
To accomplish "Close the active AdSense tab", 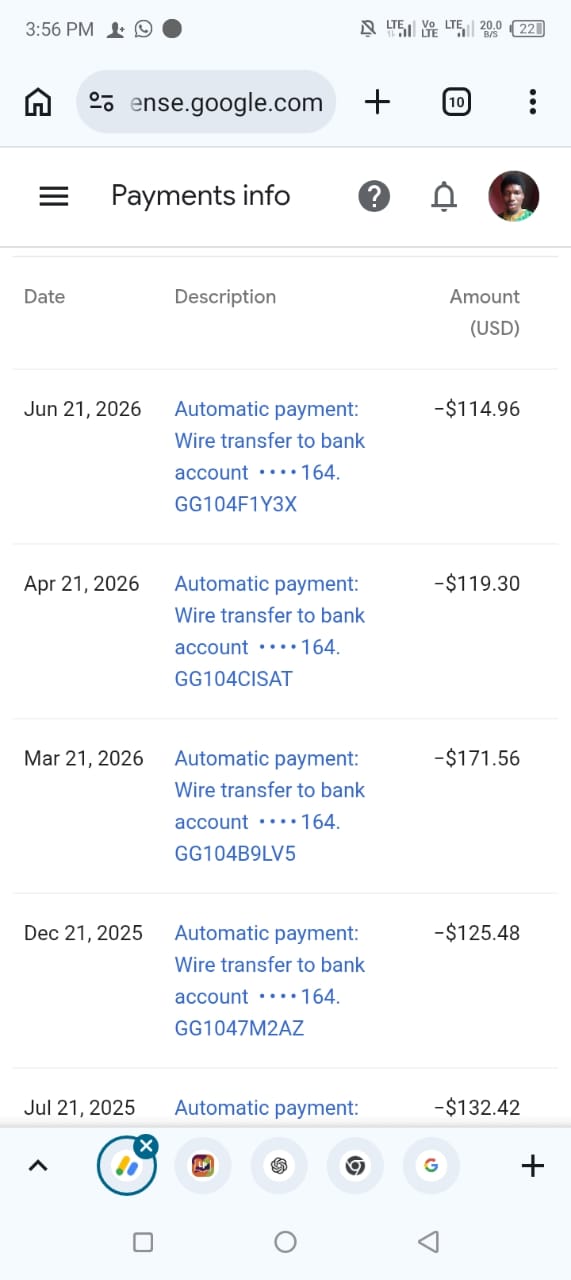I will tap(146, 1146).
